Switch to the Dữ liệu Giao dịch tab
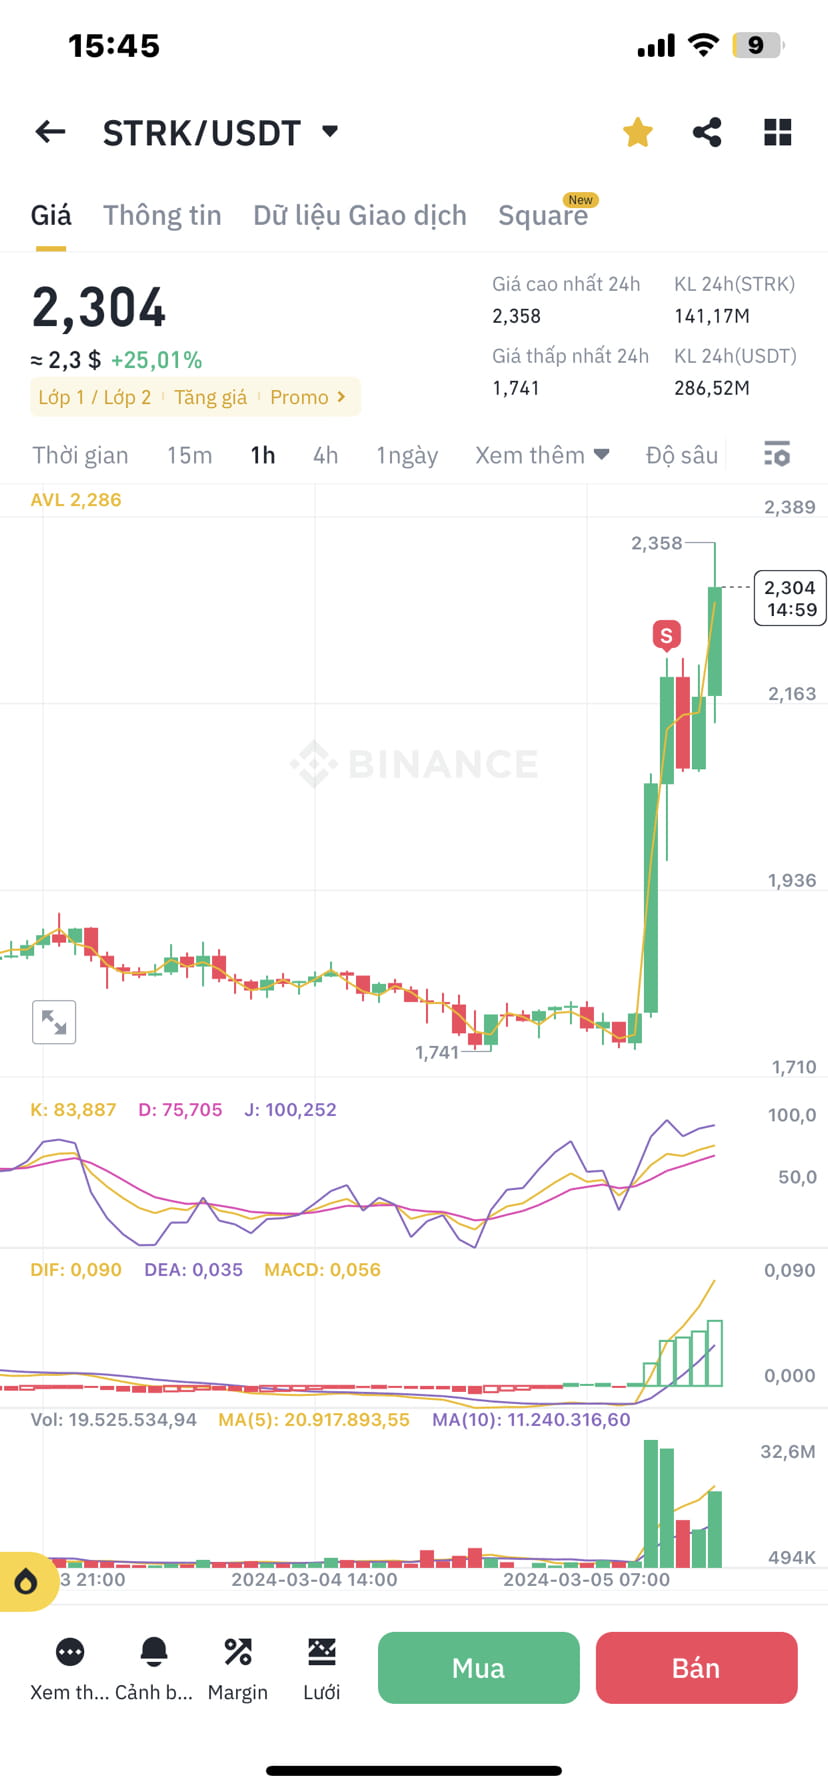The height and width of the screenshot is (1792, 828). [x=358, y=215]
